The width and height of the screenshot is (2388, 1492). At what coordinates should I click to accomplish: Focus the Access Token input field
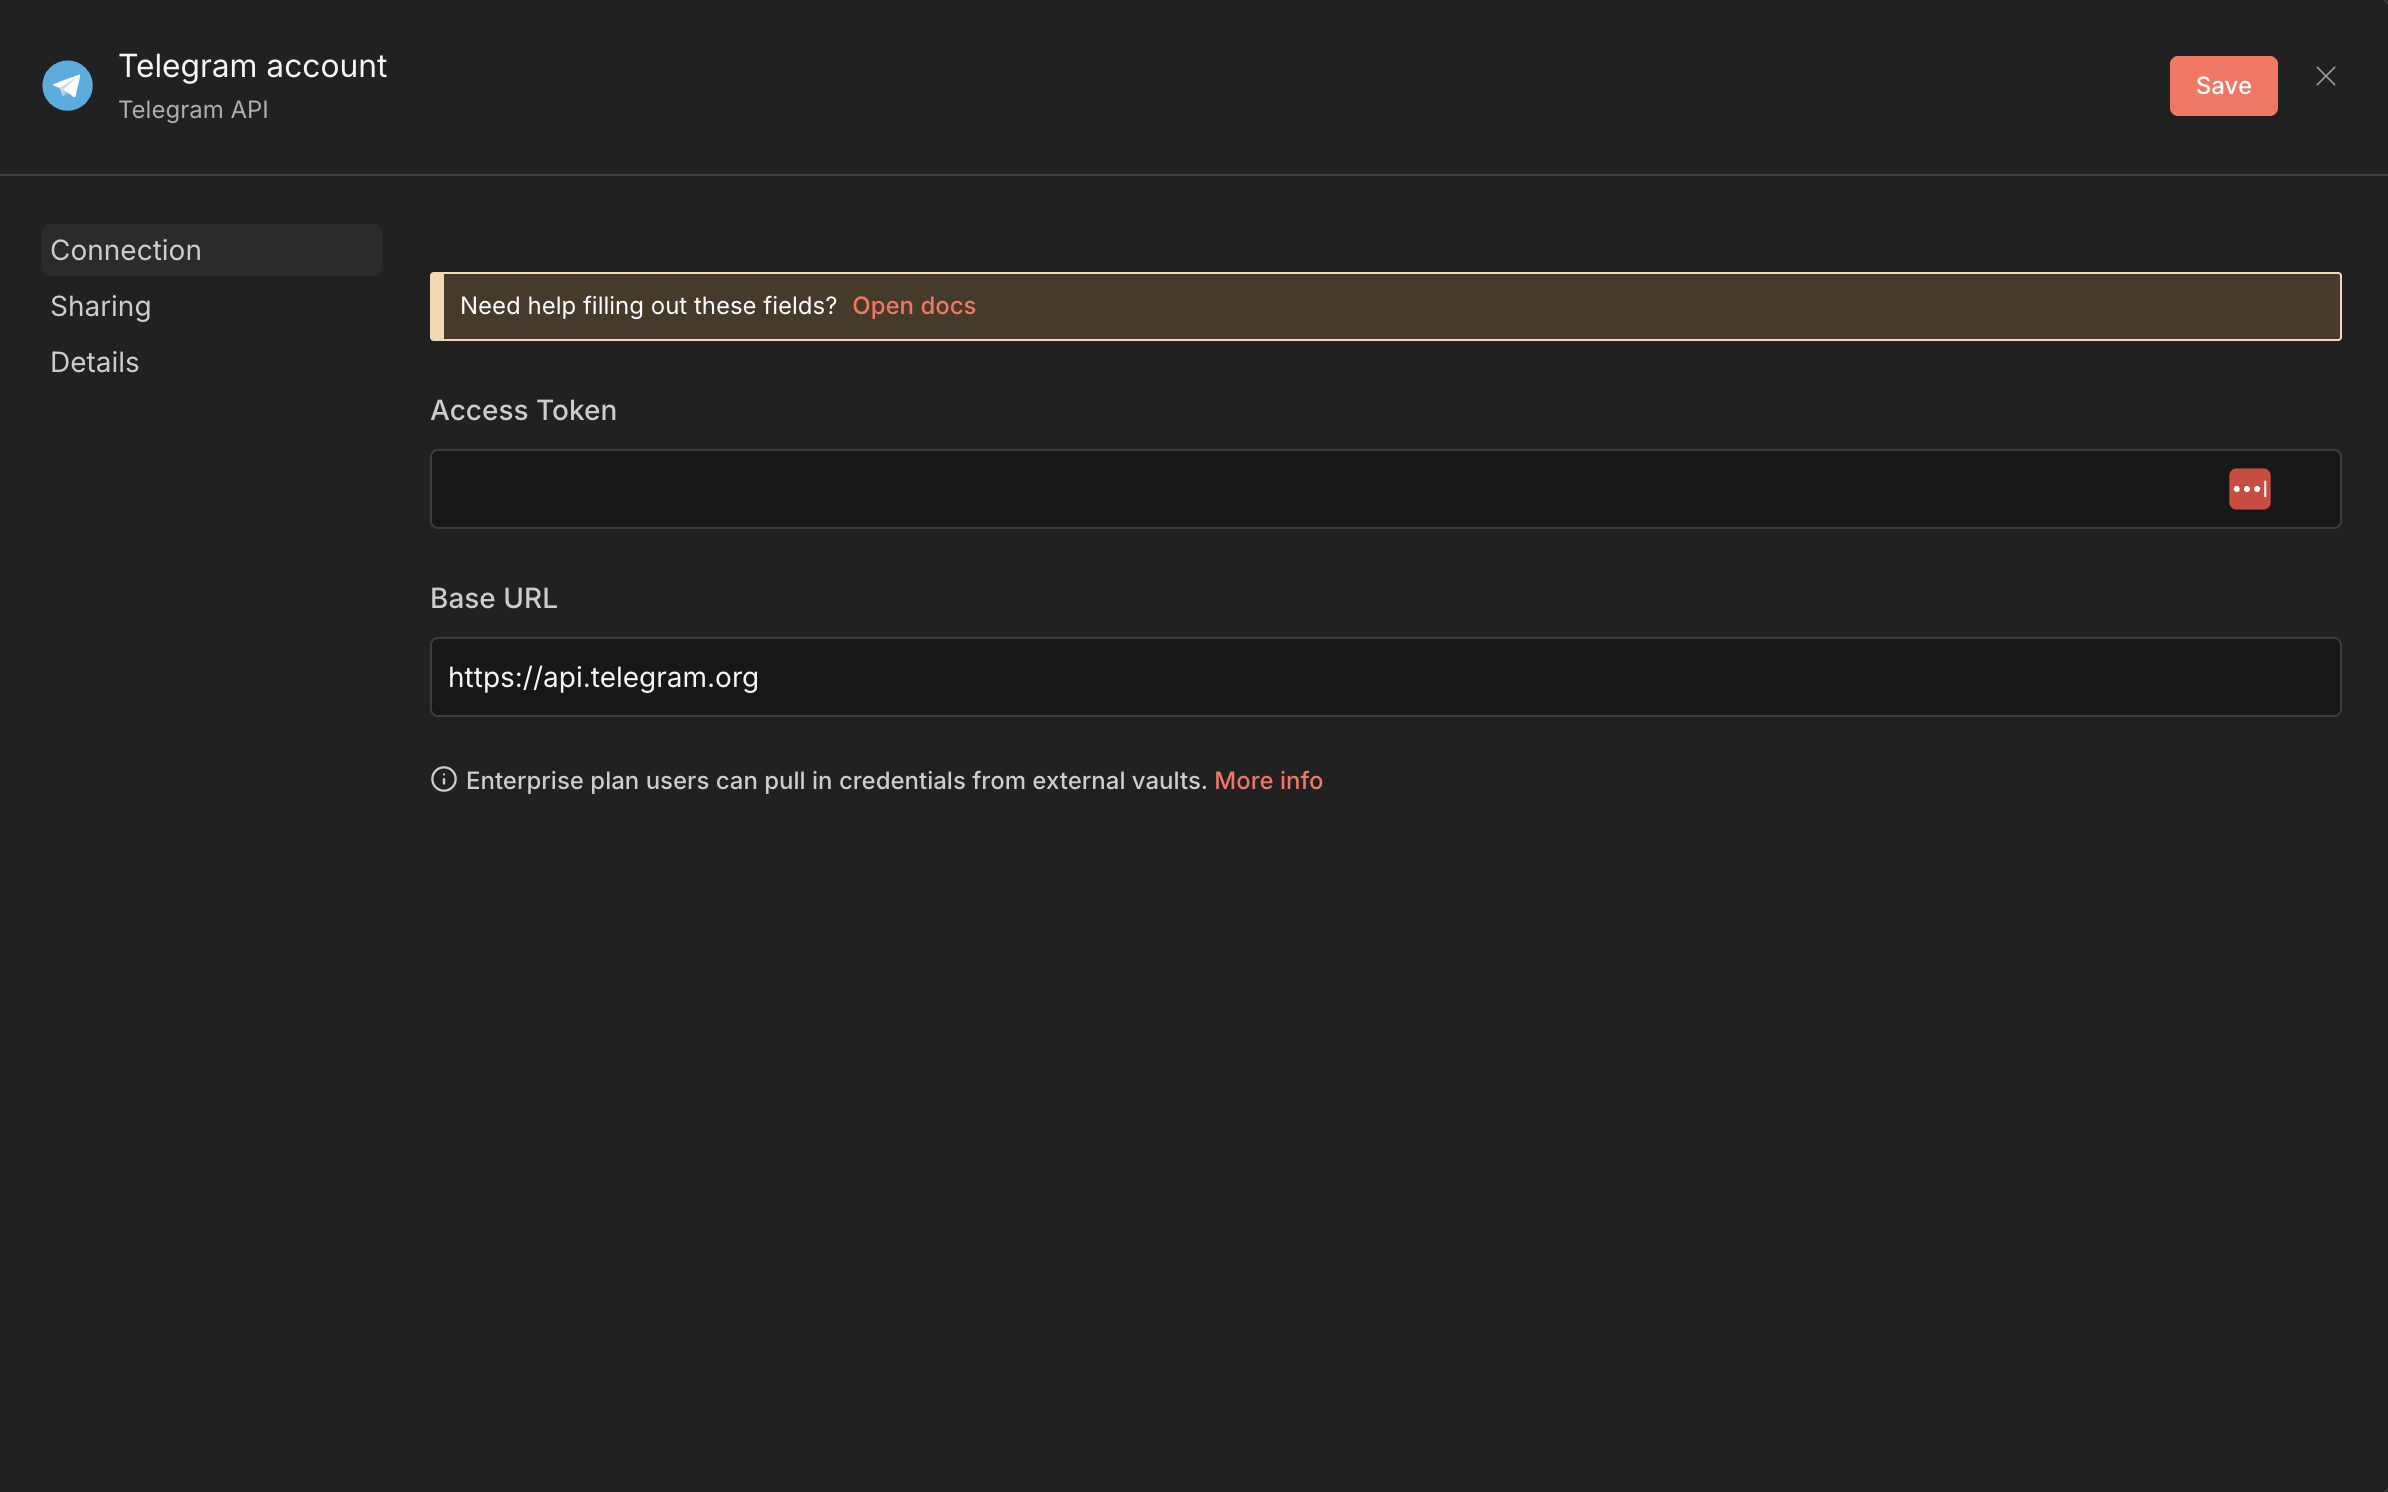tap(1300, 489)
